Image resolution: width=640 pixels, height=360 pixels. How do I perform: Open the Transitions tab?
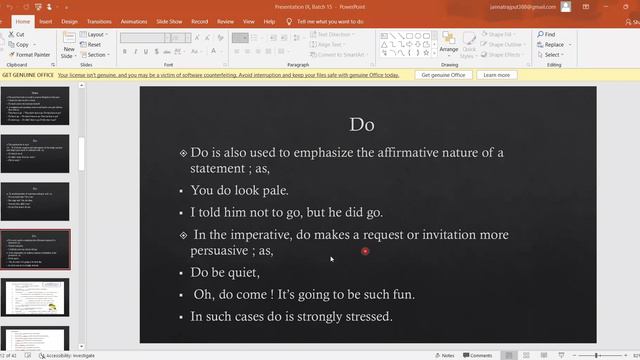pos(99,22)
